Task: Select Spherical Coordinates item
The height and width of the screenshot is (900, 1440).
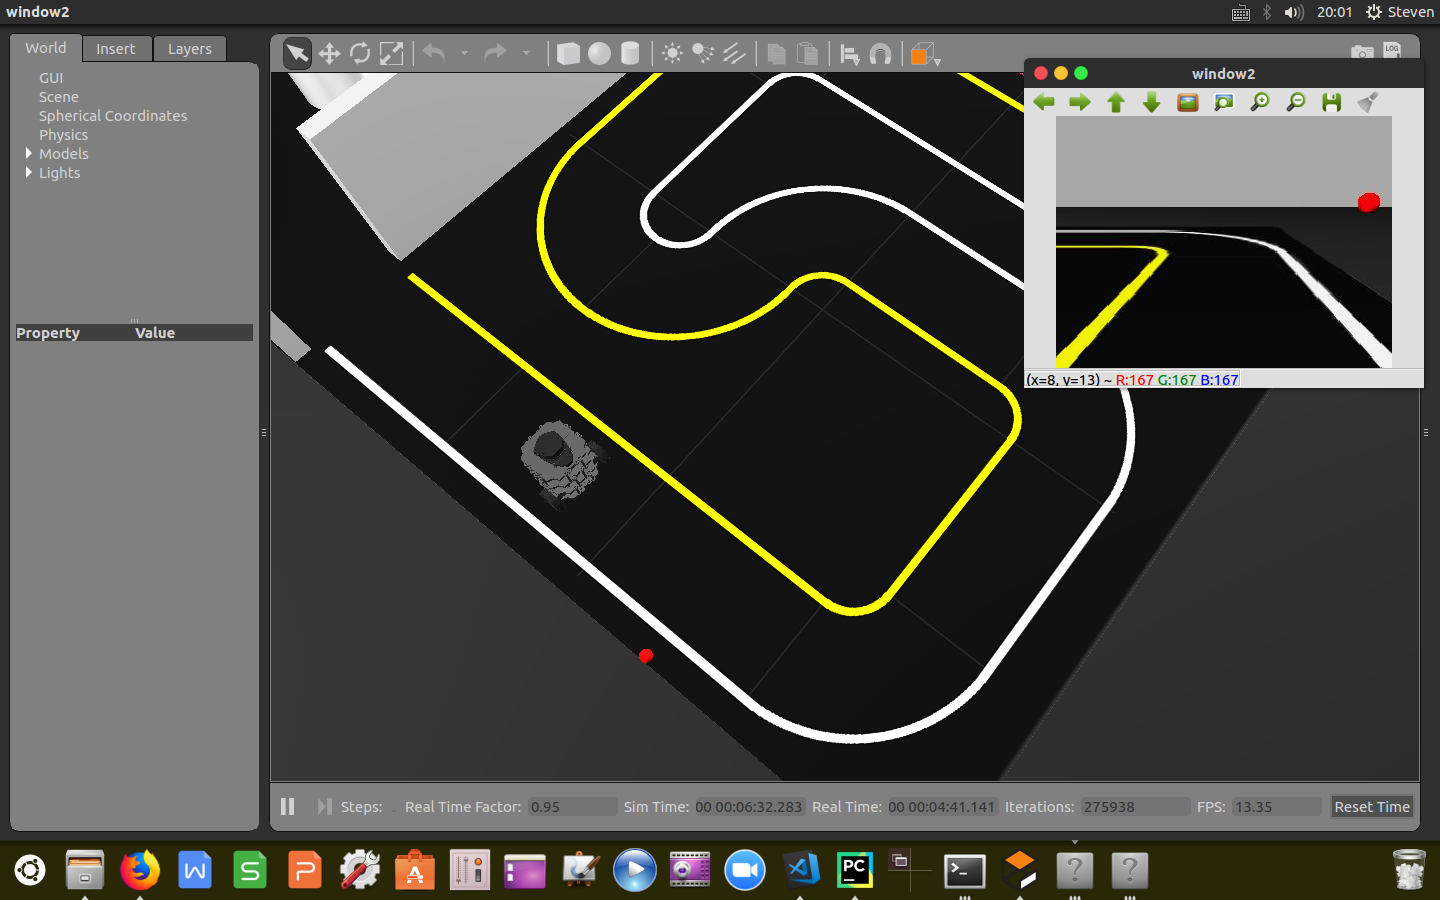Action: coord(113,116)
